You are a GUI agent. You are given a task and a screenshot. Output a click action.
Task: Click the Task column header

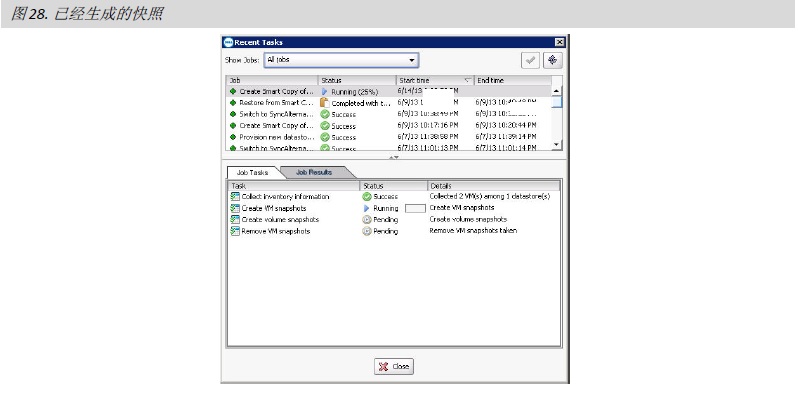point(294,186)
